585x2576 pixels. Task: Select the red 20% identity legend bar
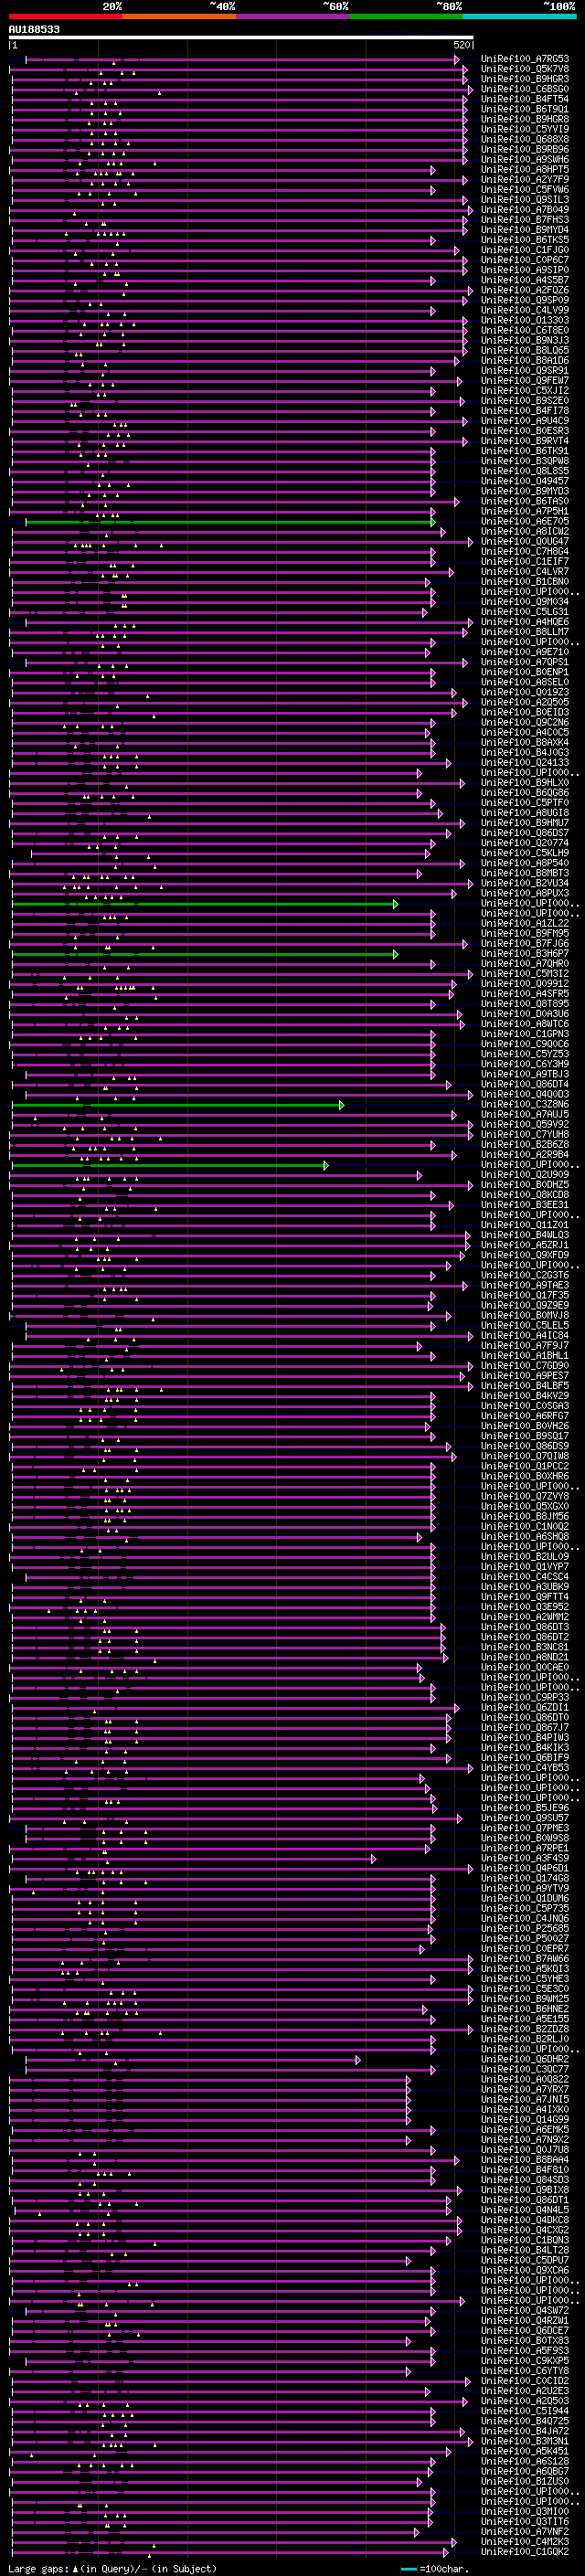[65, 16]
